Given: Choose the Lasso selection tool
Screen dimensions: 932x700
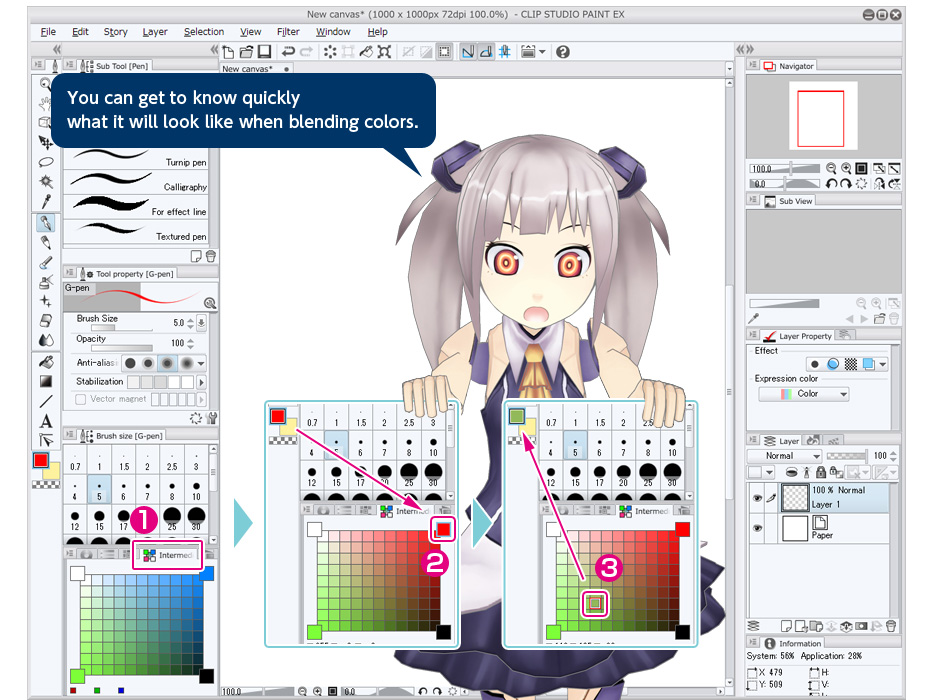Looking at the screenshot, I should 46,162.
